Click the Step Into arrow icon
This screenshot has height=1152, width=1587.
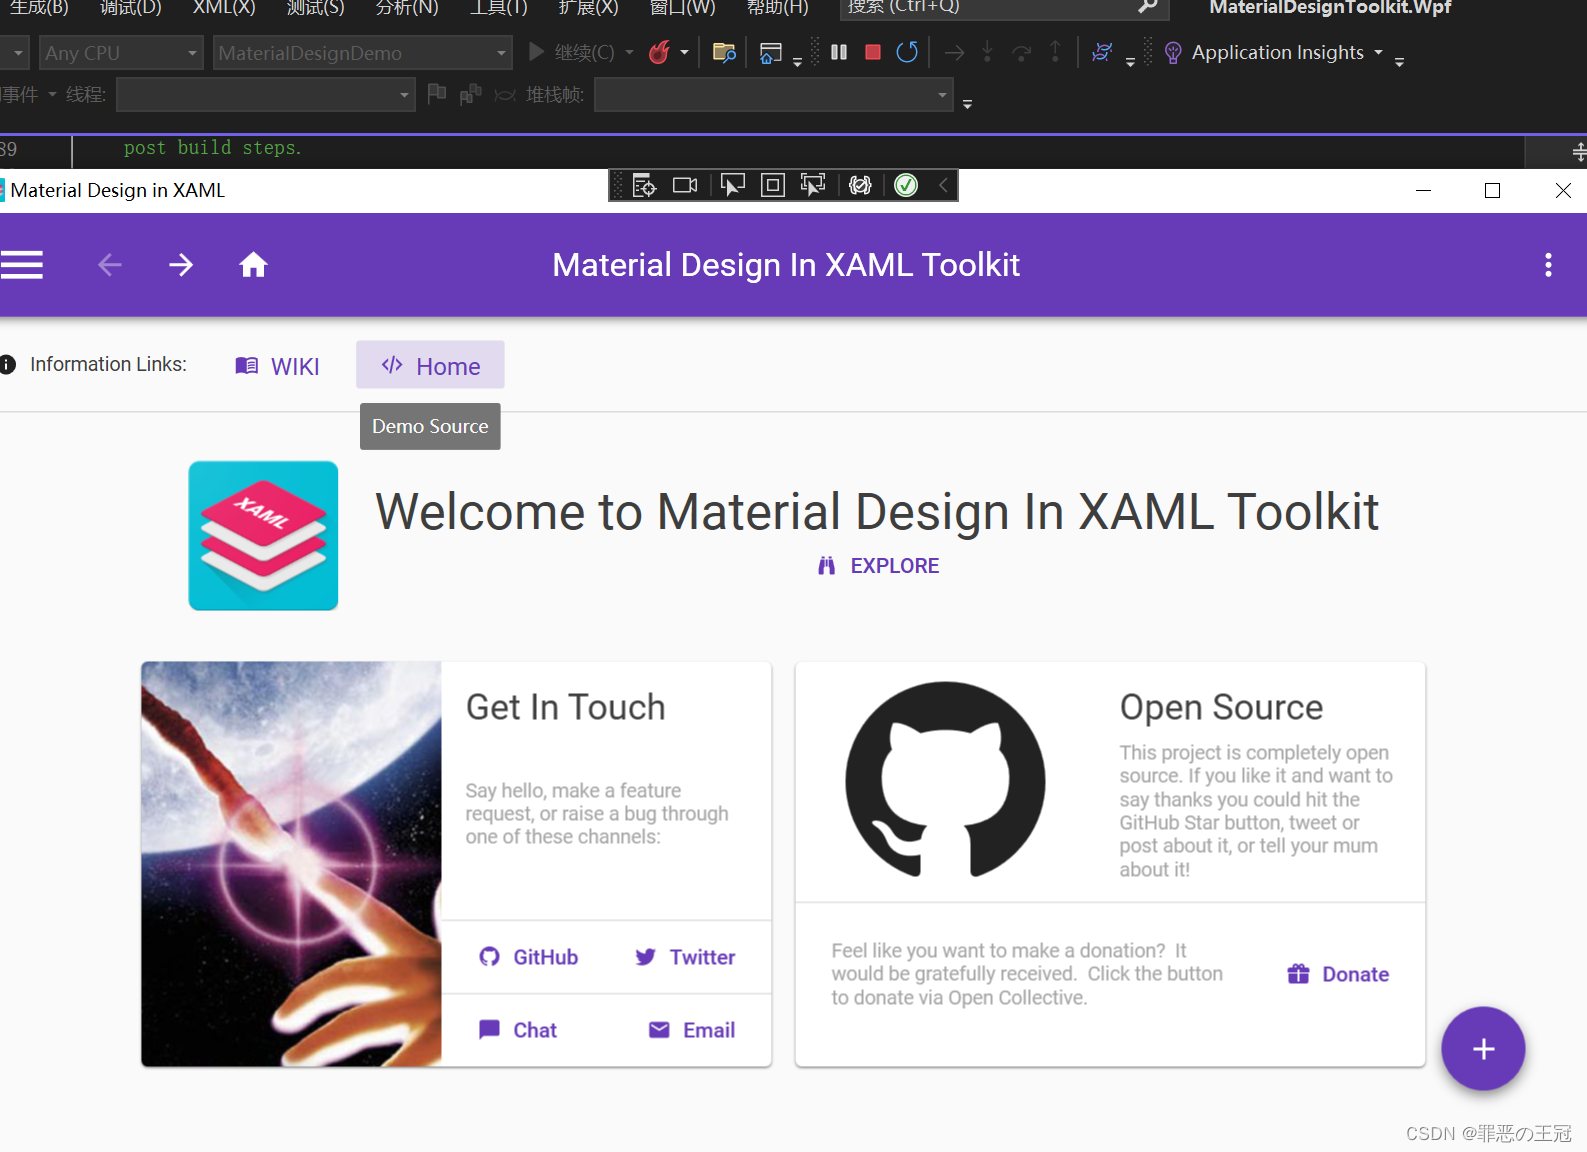(987, 52)
